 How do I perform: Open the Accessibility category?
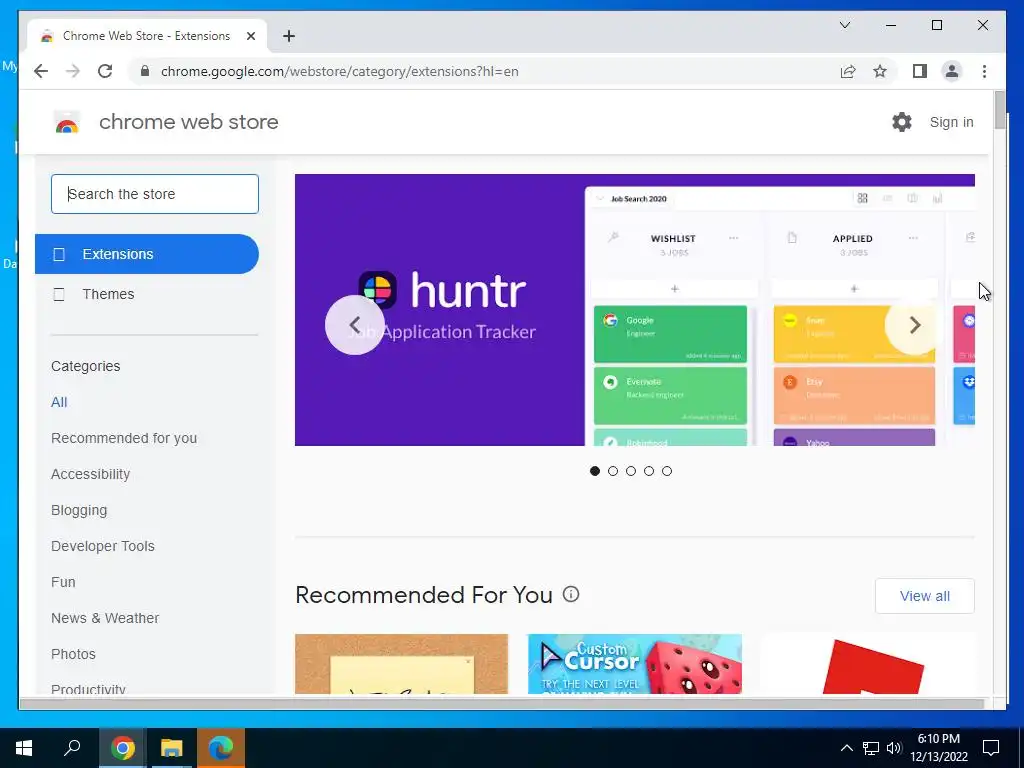point(91,474)
